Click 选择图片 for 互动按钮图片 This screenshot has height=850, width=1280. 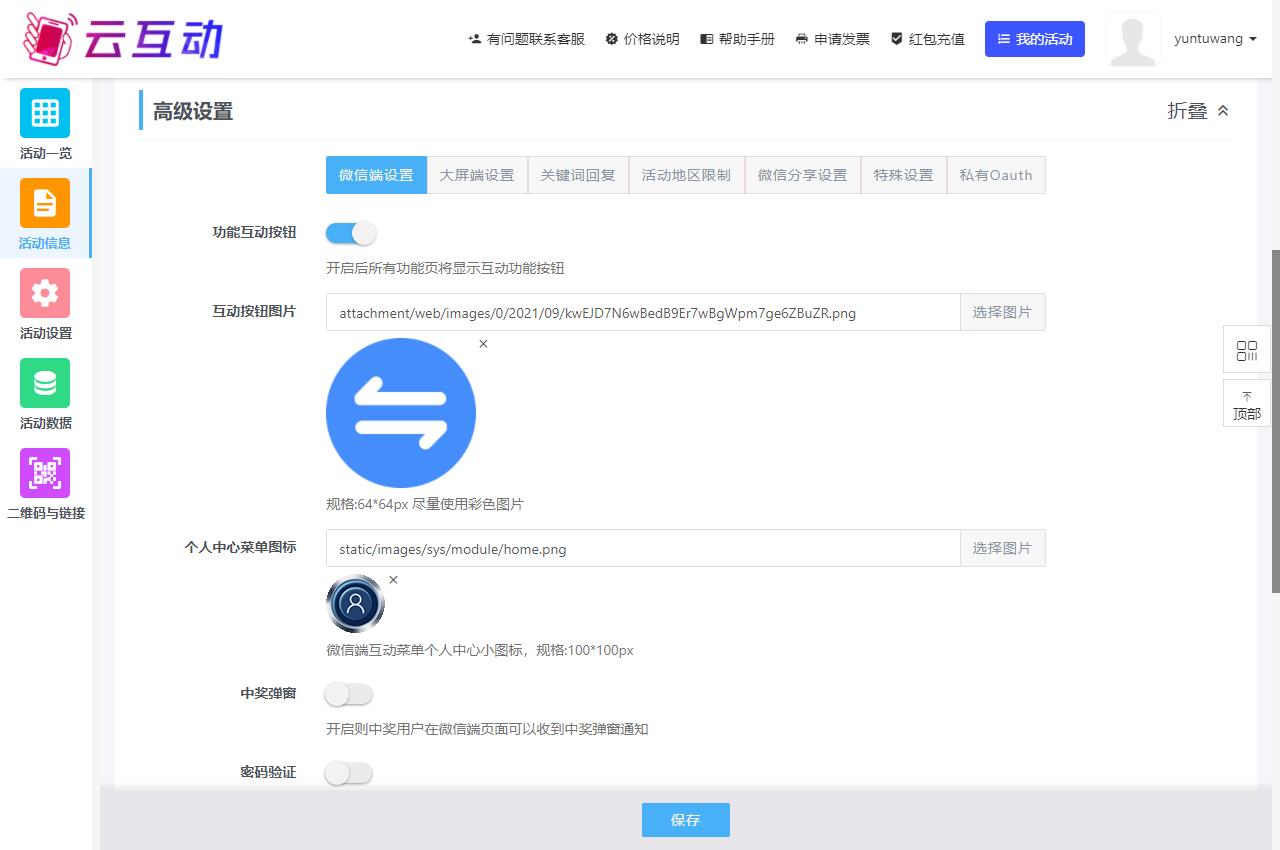tap(1002, 312)
